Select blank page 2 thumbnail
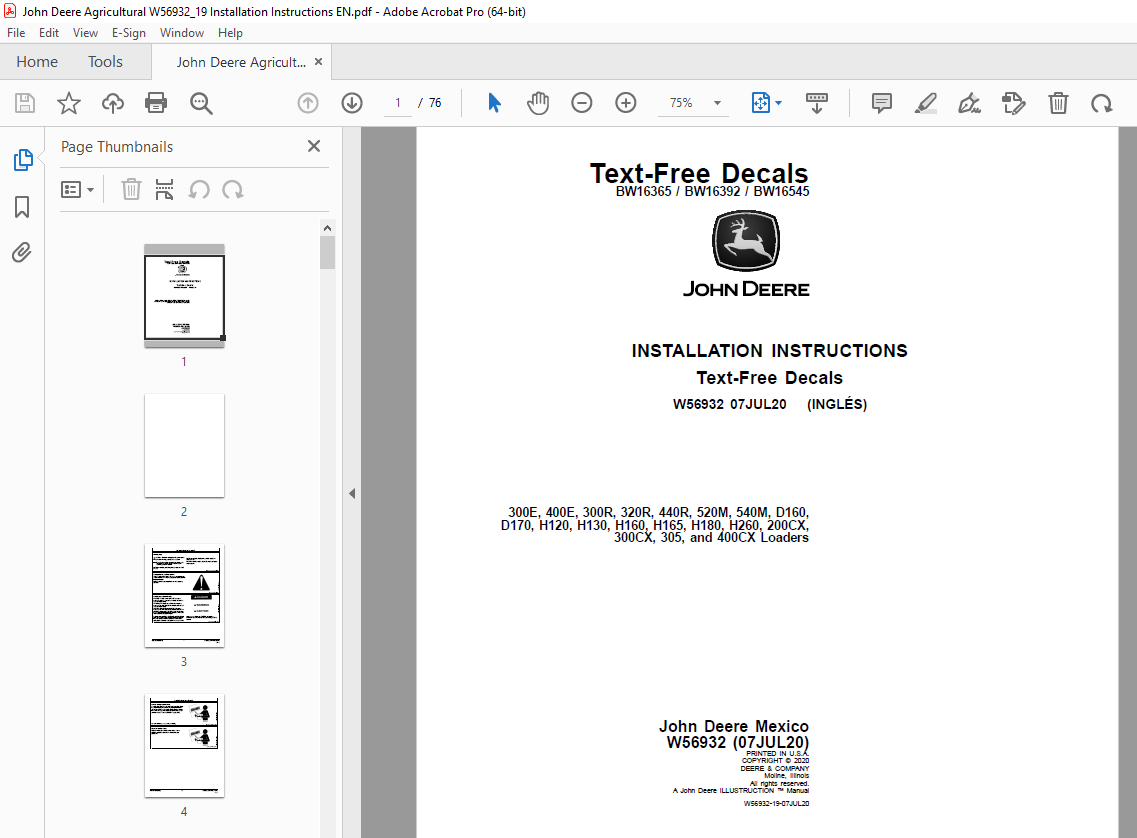This screenshot has width=1137, height=838. [184, 446]
